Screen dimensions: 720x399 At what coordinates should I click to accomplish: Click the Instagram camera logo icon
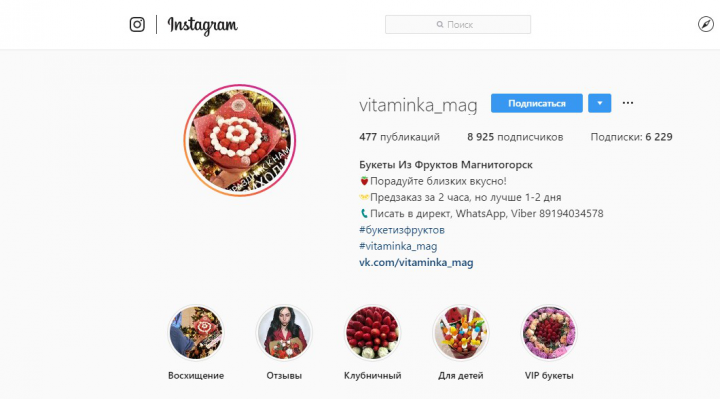[137, 24]
